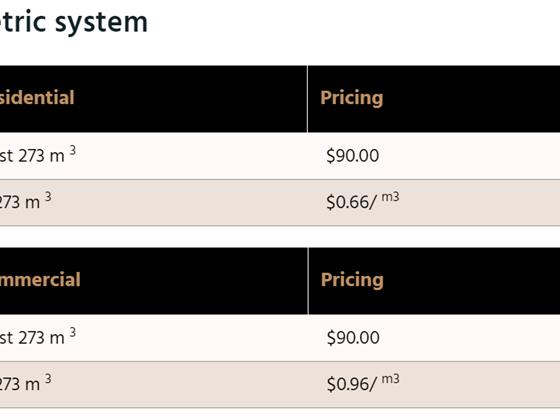Click the $90.00 price in the Residential table

click(x=352, y=156)
